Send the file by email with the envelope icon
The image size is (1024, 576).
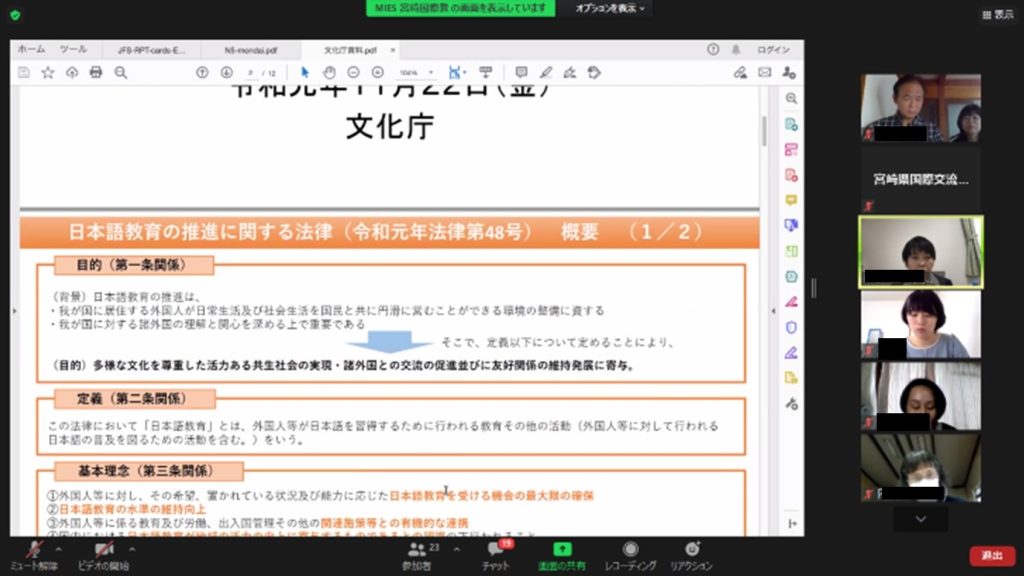point(764,72)
